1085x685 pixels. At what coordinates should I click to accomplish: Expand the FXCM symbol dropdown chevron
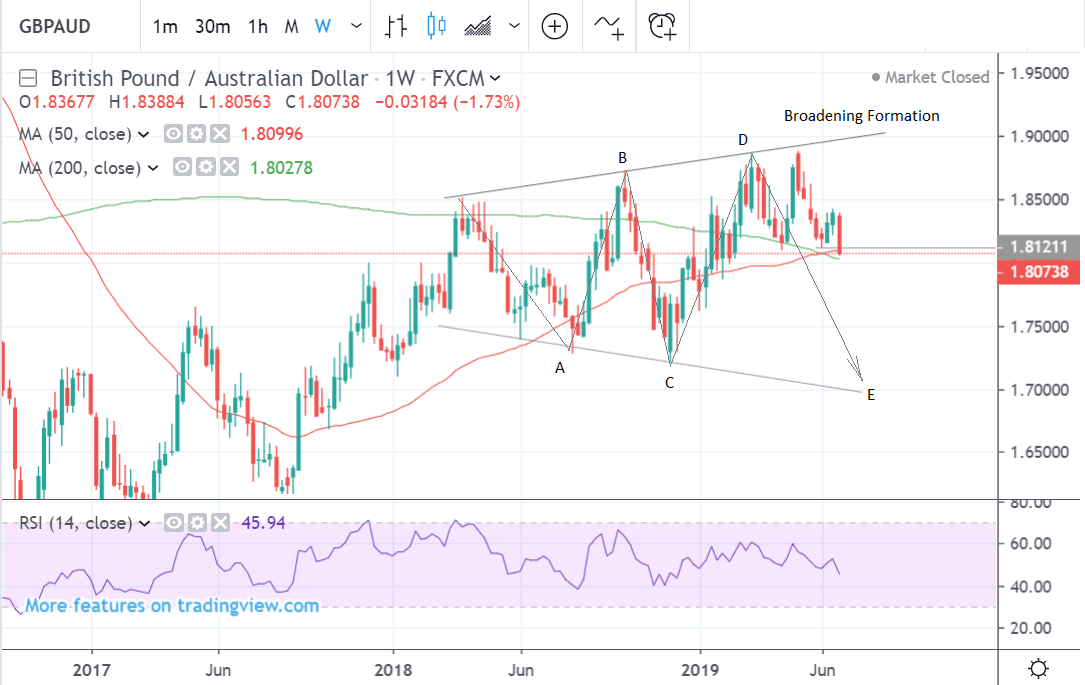pyautogui.click(x=497, y=78)
